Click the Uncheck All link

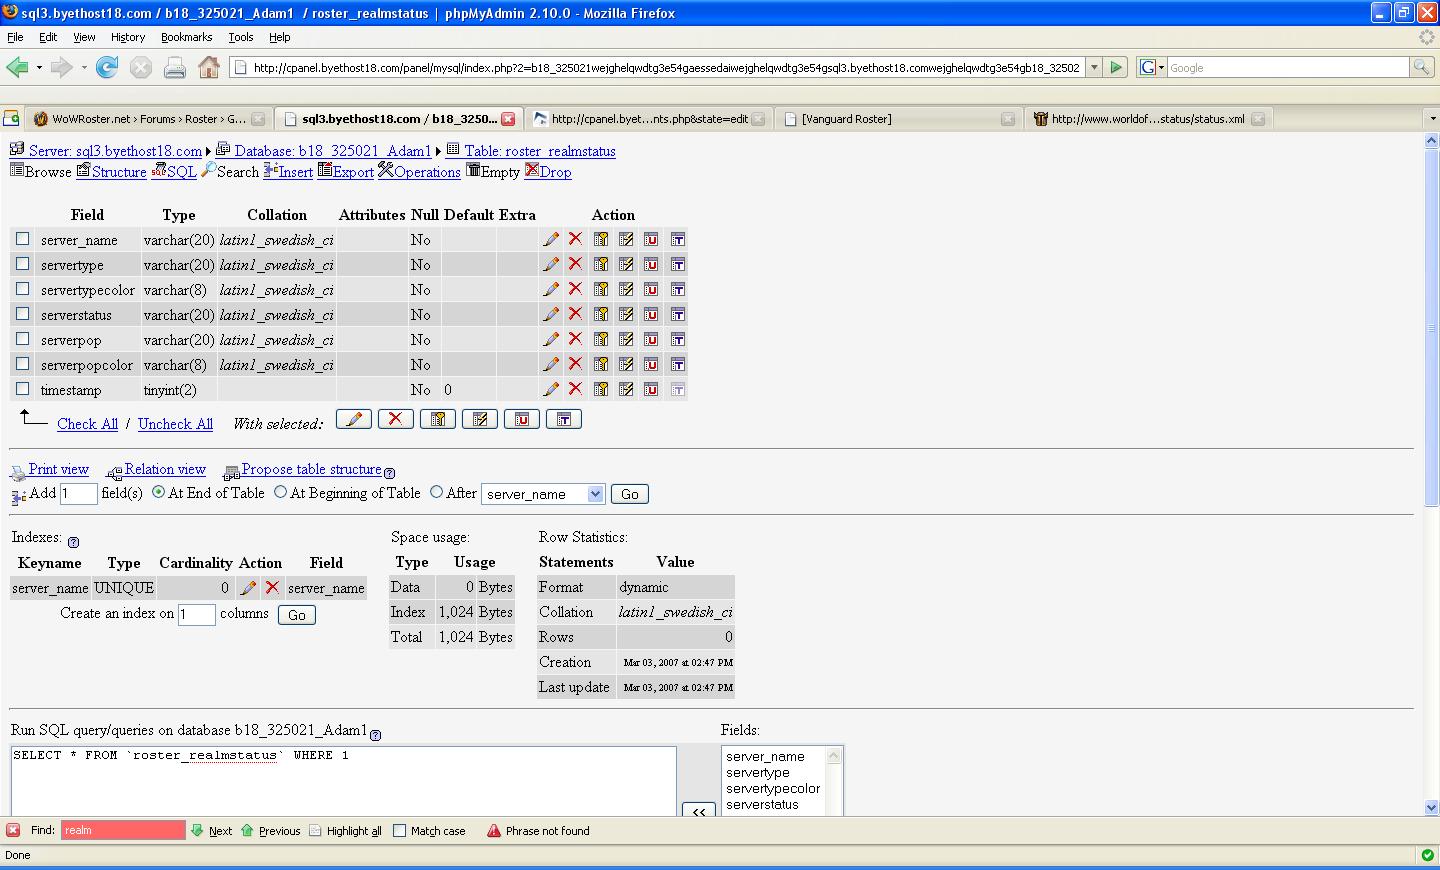175,424
